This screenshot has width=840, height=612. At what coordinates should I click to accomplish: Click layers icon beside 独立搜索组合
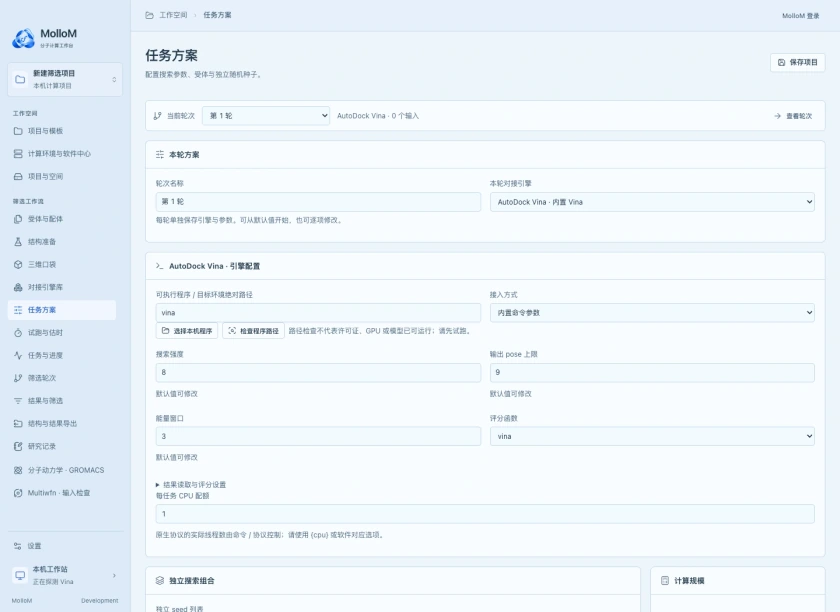pos(160,580)
